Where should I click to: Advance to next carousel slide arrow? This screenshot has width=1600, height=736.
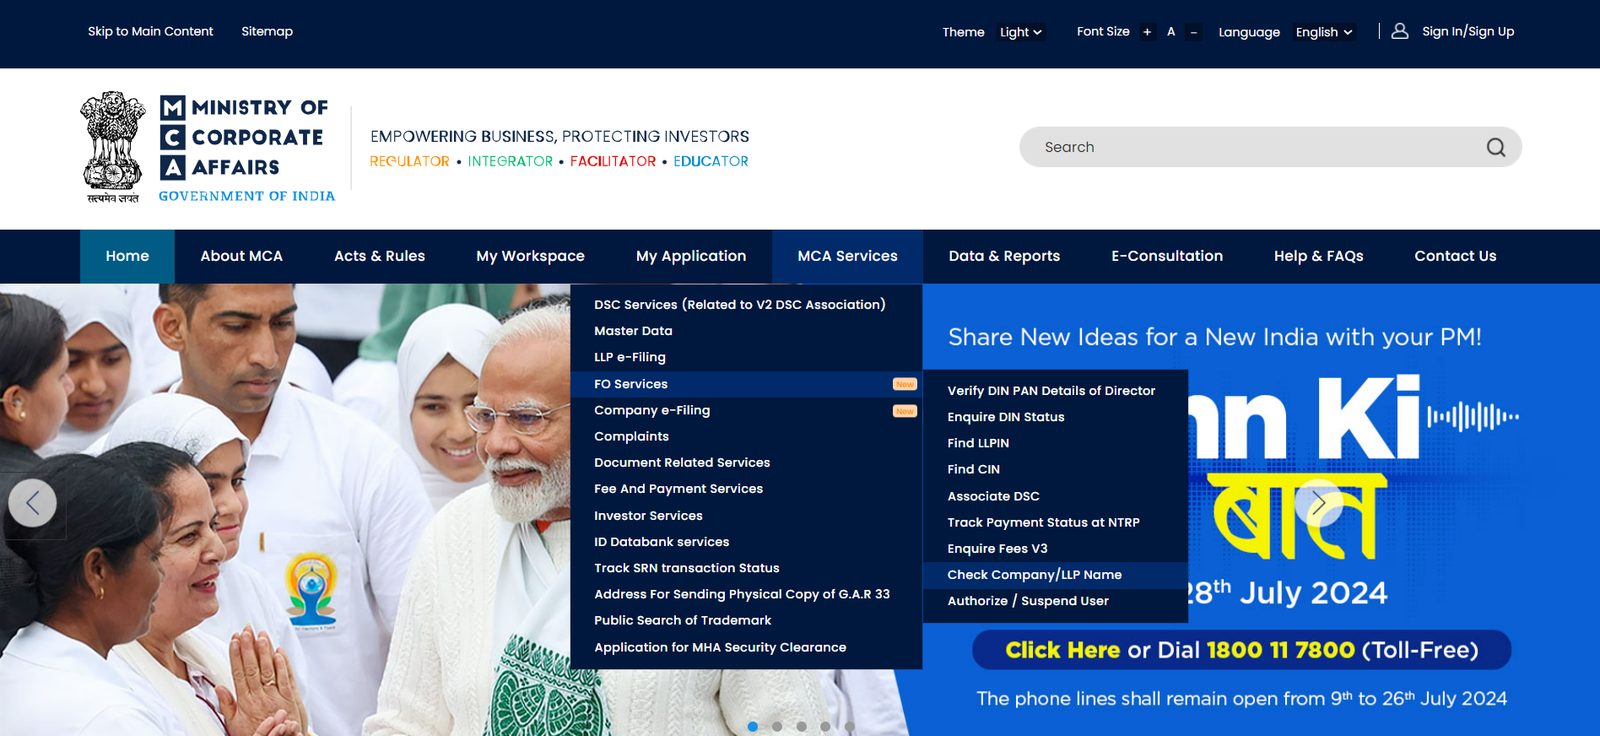coord(1318,503)
